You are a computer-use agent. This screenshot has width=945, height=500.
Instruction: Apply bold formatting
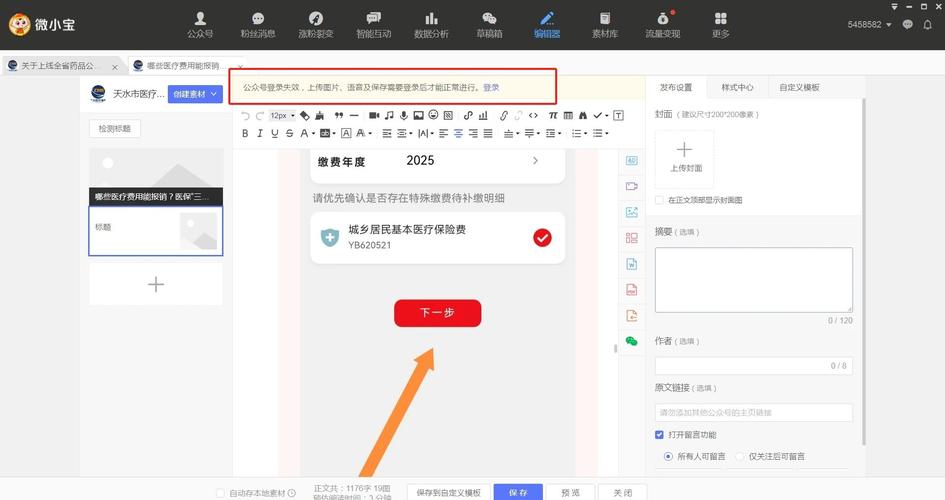coord(245,133)
